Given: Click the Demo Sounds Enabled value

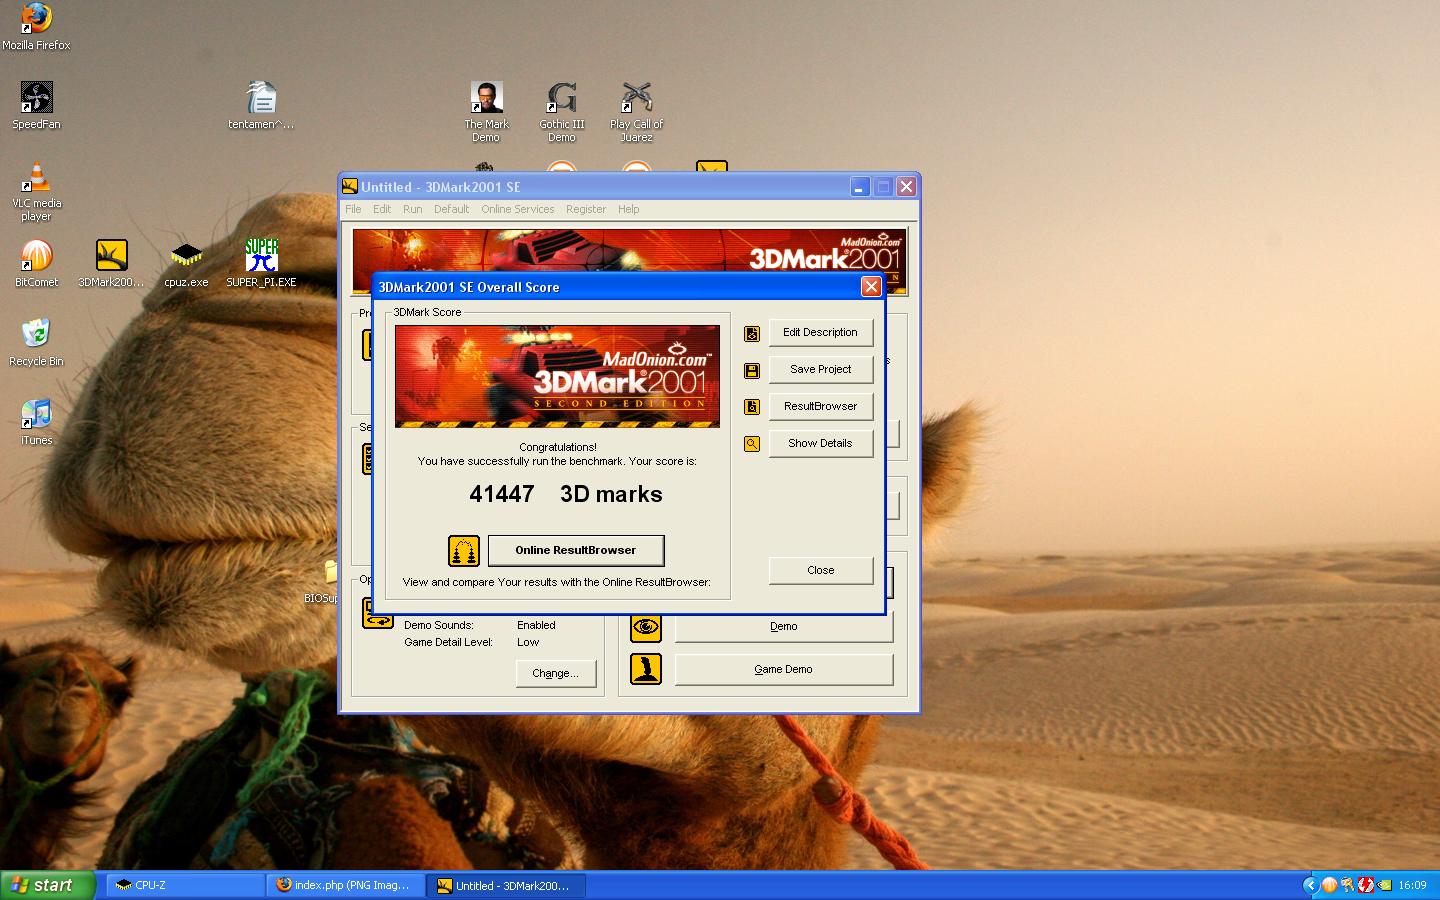Looking at the screenshot, I should [536, 625].
